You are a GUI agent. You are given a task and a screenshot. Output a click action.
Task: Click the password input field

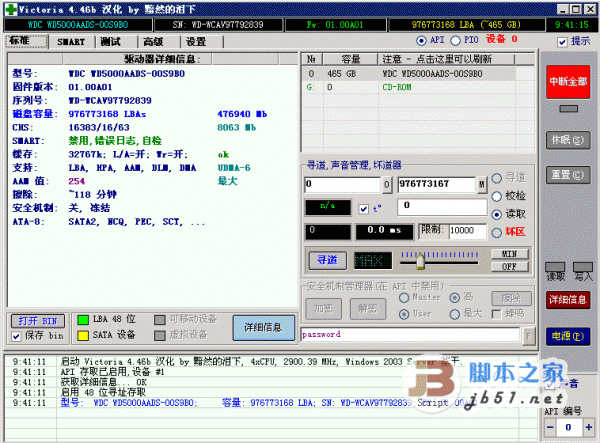coord(410,335)
